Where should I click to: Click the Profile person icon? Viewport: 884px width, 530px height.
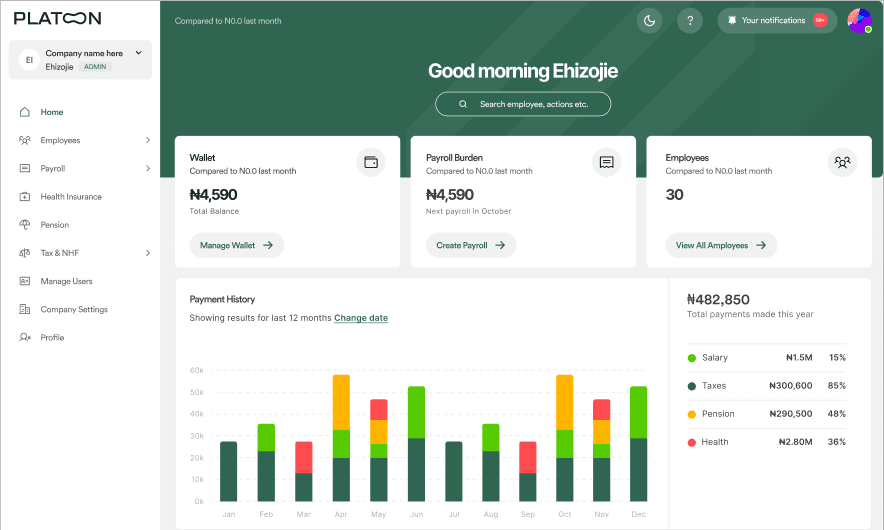coord(25,337)
